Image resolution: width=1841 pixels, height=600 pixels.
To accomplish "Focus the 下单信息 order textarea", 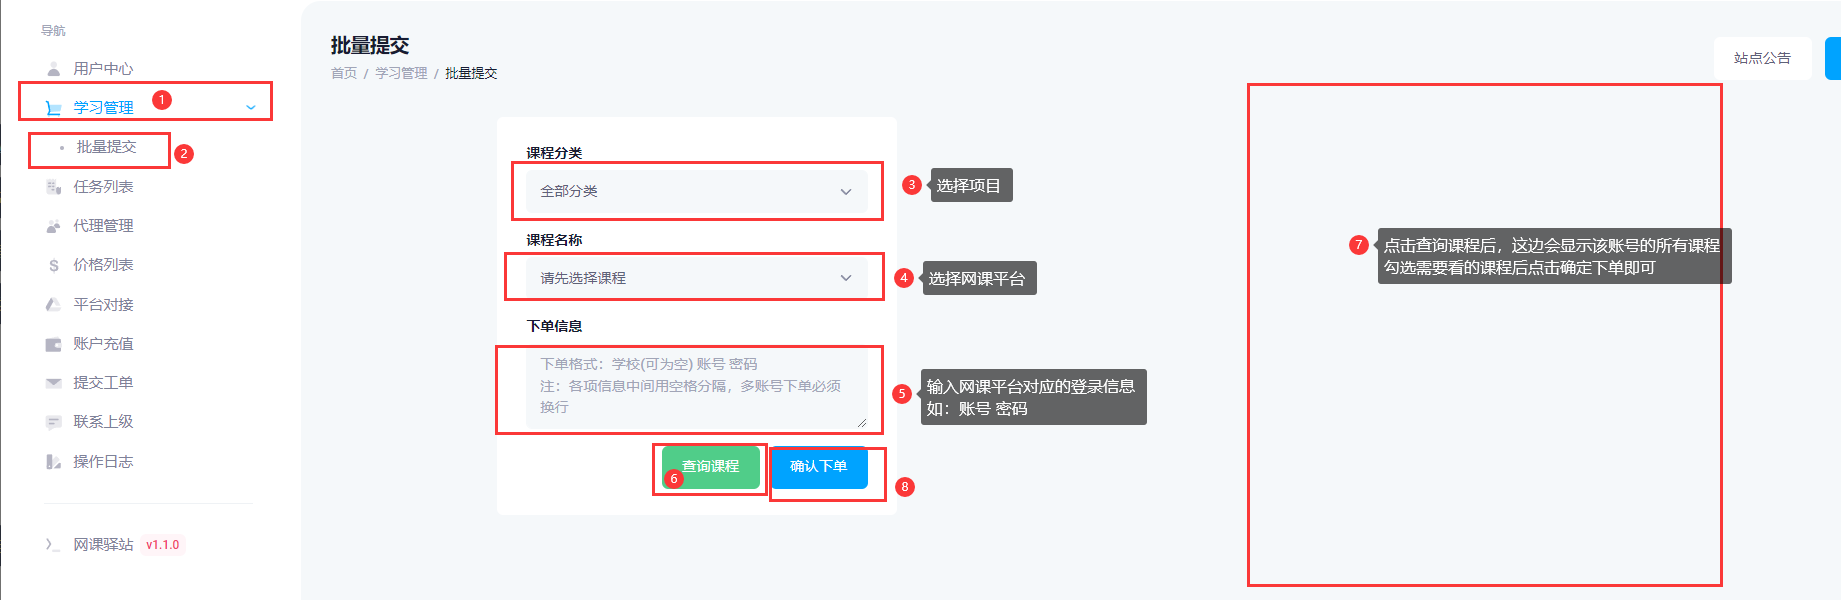I will 697,389.
